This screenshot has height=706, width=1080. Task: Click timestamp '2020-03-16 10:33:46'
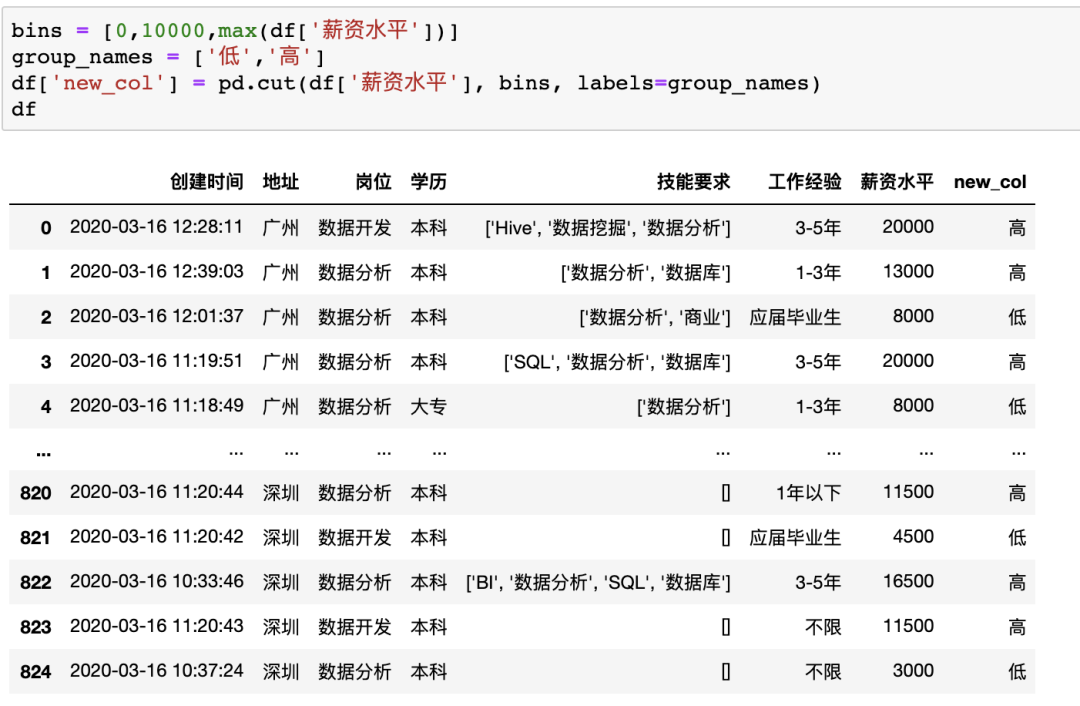pyautogui.click(x=156, y=582)
